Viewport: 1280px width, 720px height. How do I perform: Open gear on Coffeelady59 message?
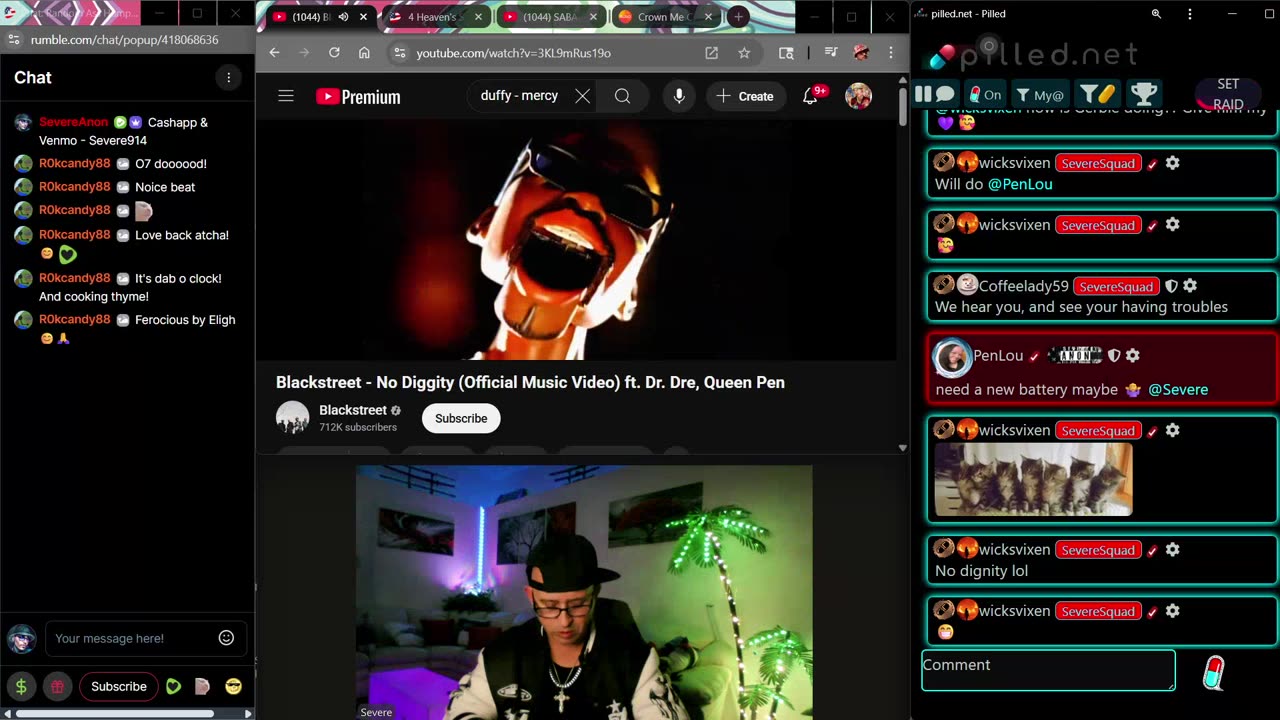1190,286
